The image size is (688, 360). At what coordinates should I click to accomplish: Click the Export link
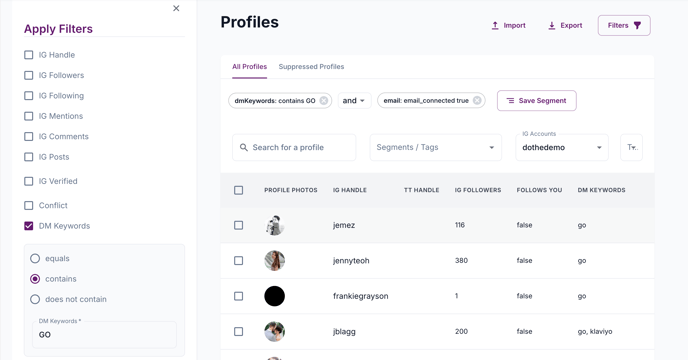coord(565,25)
